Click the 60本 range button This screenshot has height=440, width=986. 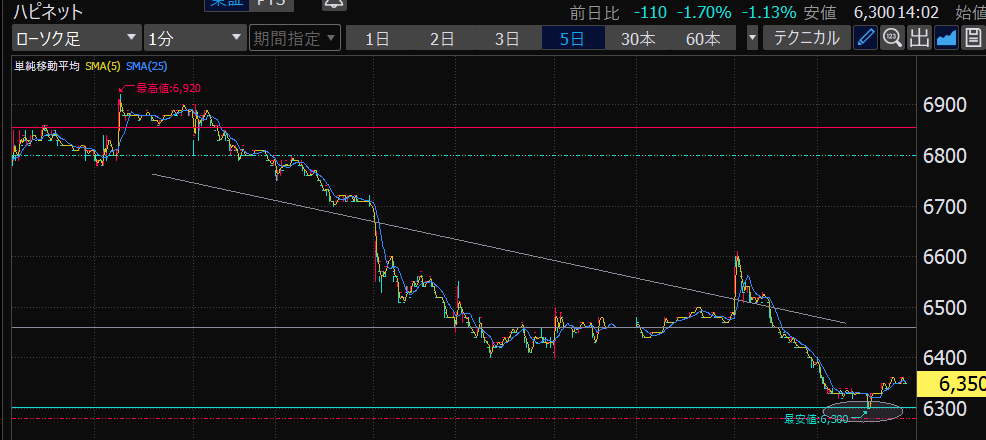(x=703, y=39)
